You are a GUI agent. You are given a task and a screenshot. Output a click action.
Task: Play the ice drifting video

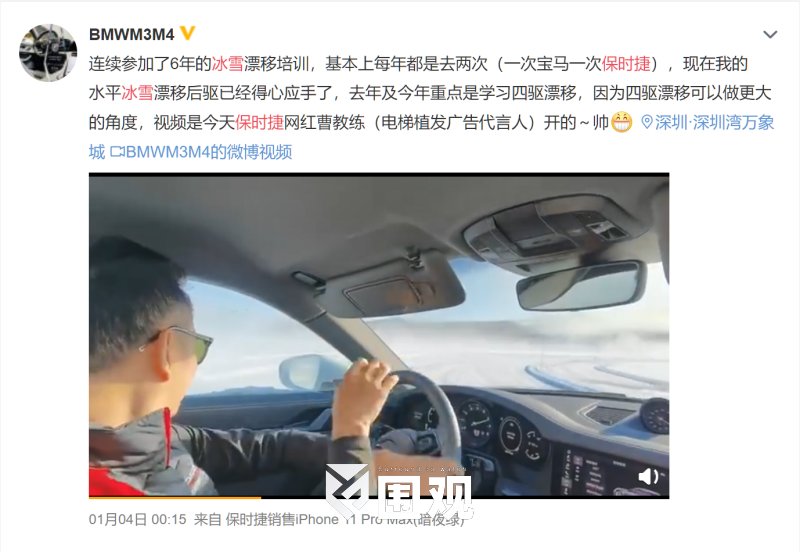tap(379, 336)
